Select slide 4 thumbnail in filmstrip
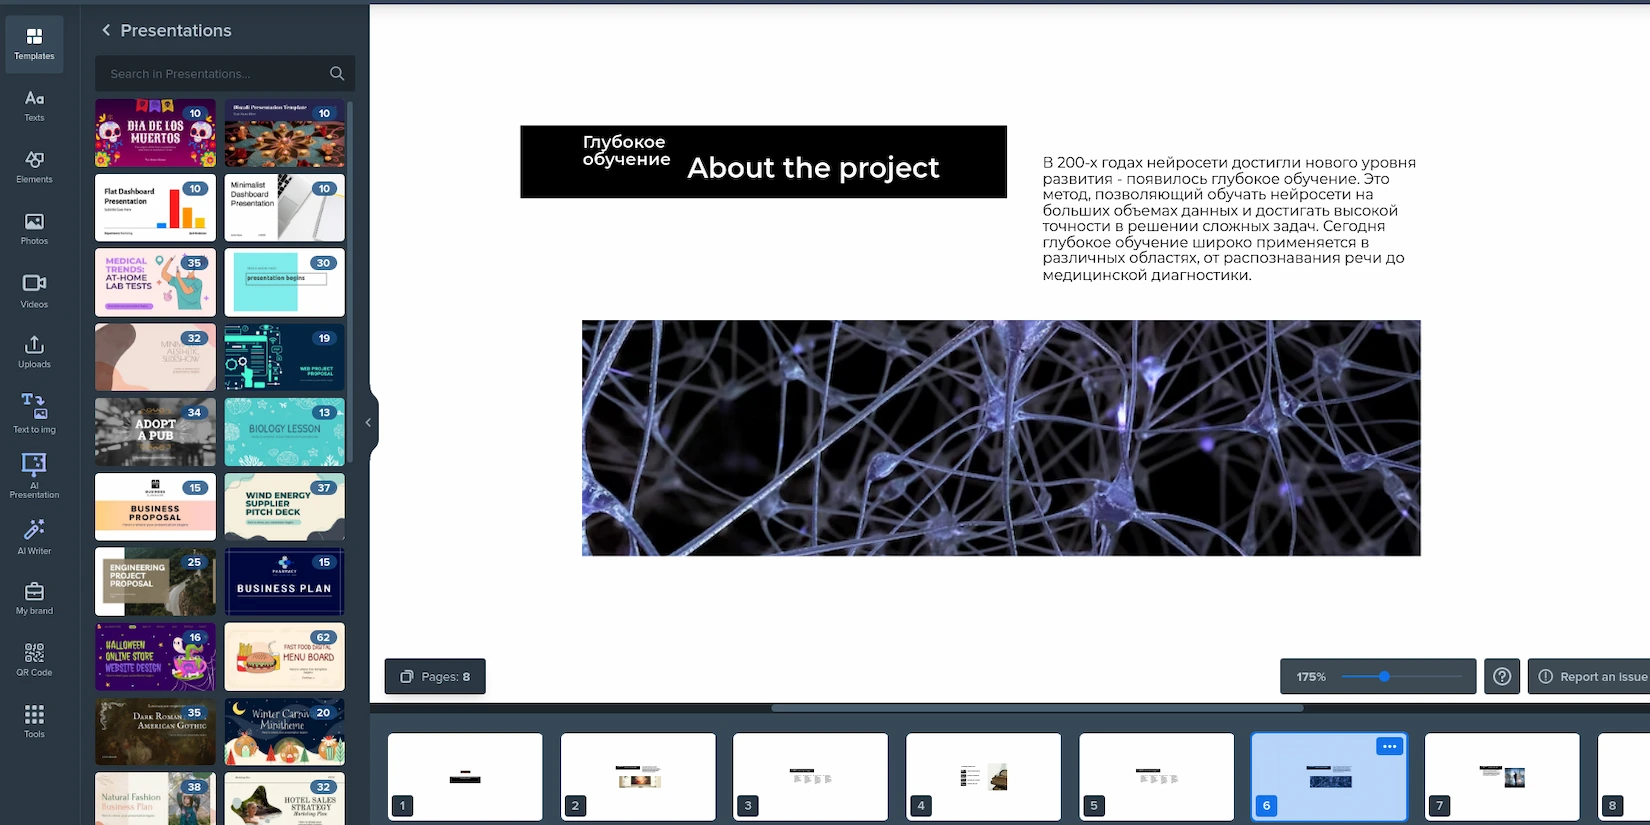1650x825 pixels. click(983, 776)
